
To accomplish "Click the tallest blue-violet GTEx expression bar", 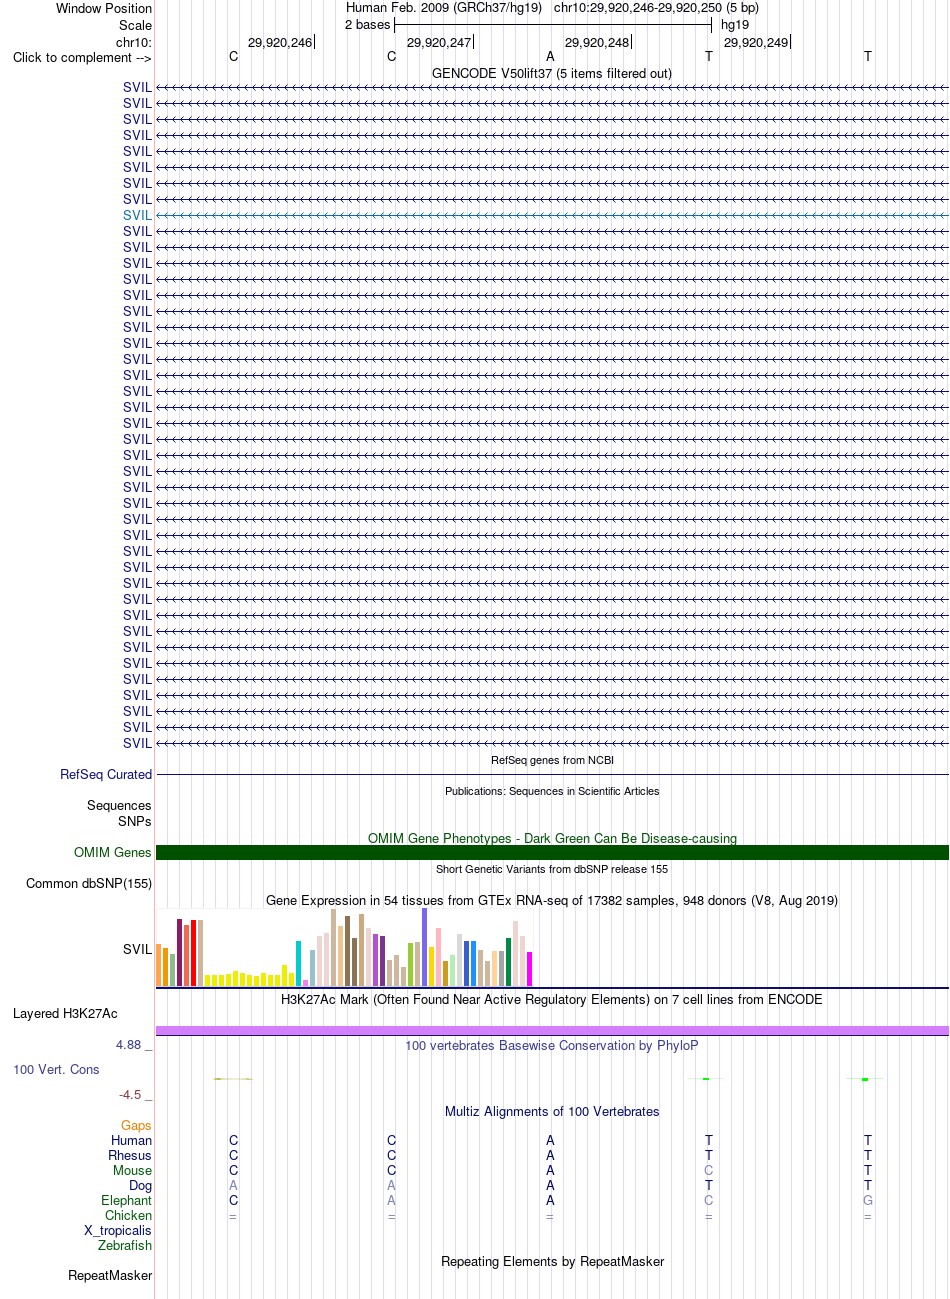I will pos(425,947).
